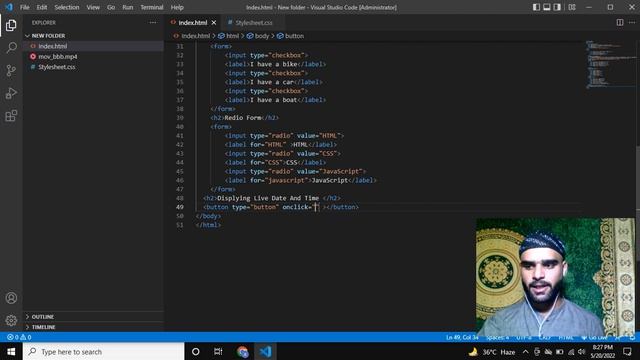This screenshot has height=360, width=640.
Task: Open the Terminal menu
Action: click(x=152, y=7)
